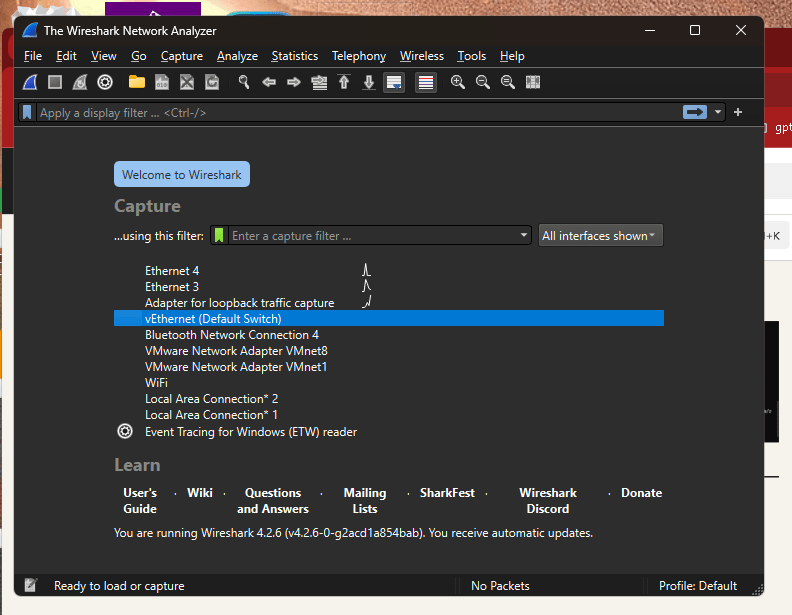Select vEthernet (Default Switch) interface
This screenshot has width=792, height=615.
point(389,319)
